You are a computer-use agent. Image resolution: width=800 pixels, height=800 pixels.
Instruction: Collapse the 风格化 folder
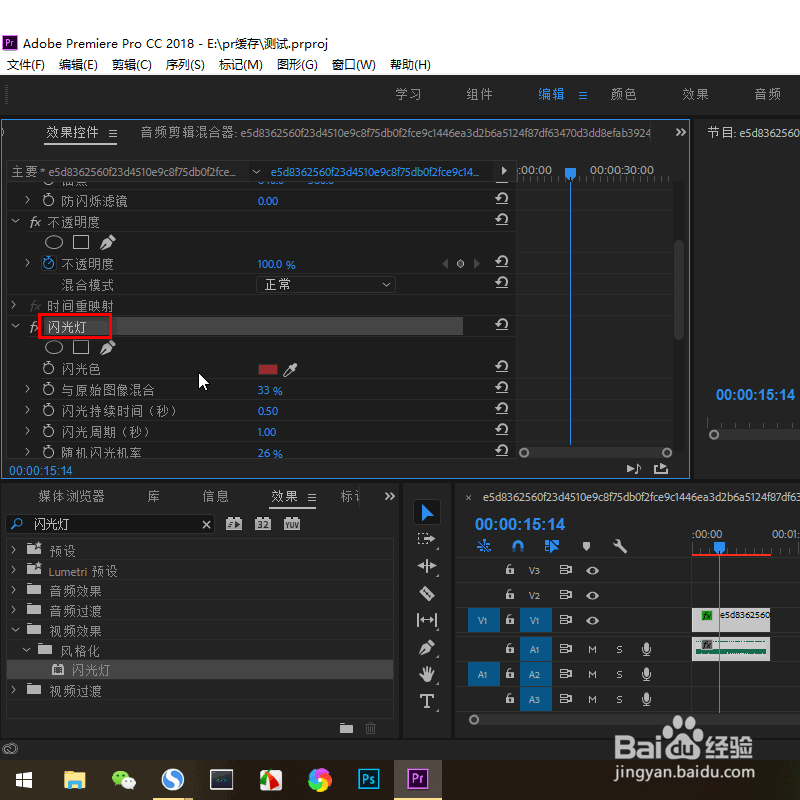pyautogui.click(x=27, y=650)
